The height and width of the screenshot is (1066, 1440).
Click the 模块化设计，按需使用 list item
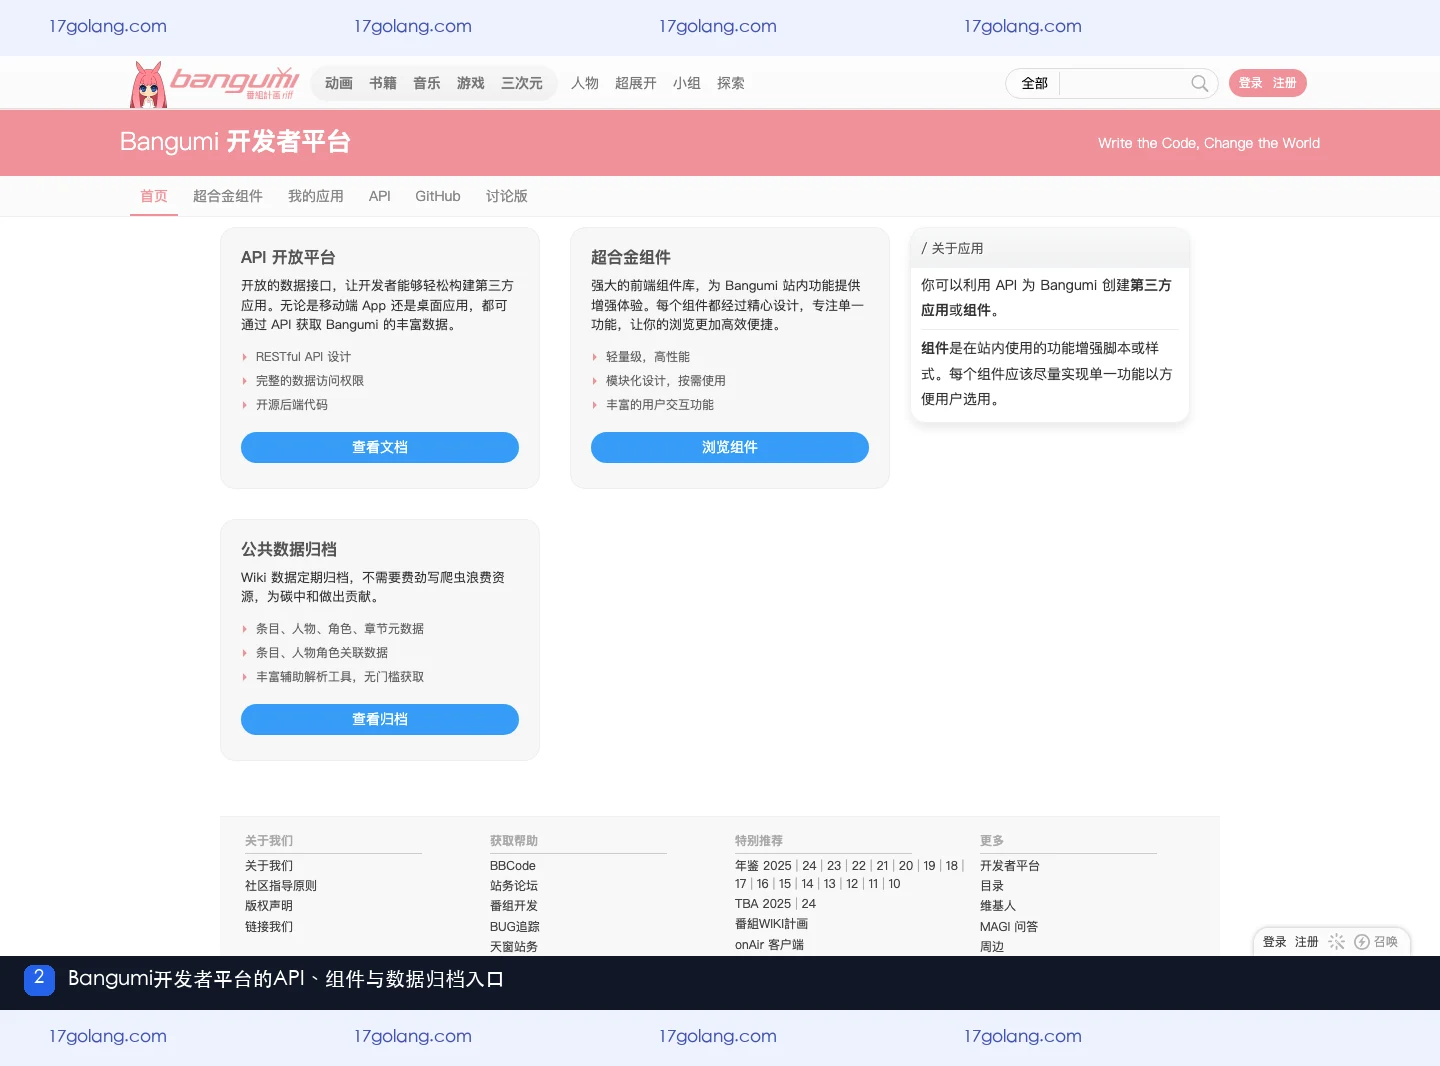(665, 381)
